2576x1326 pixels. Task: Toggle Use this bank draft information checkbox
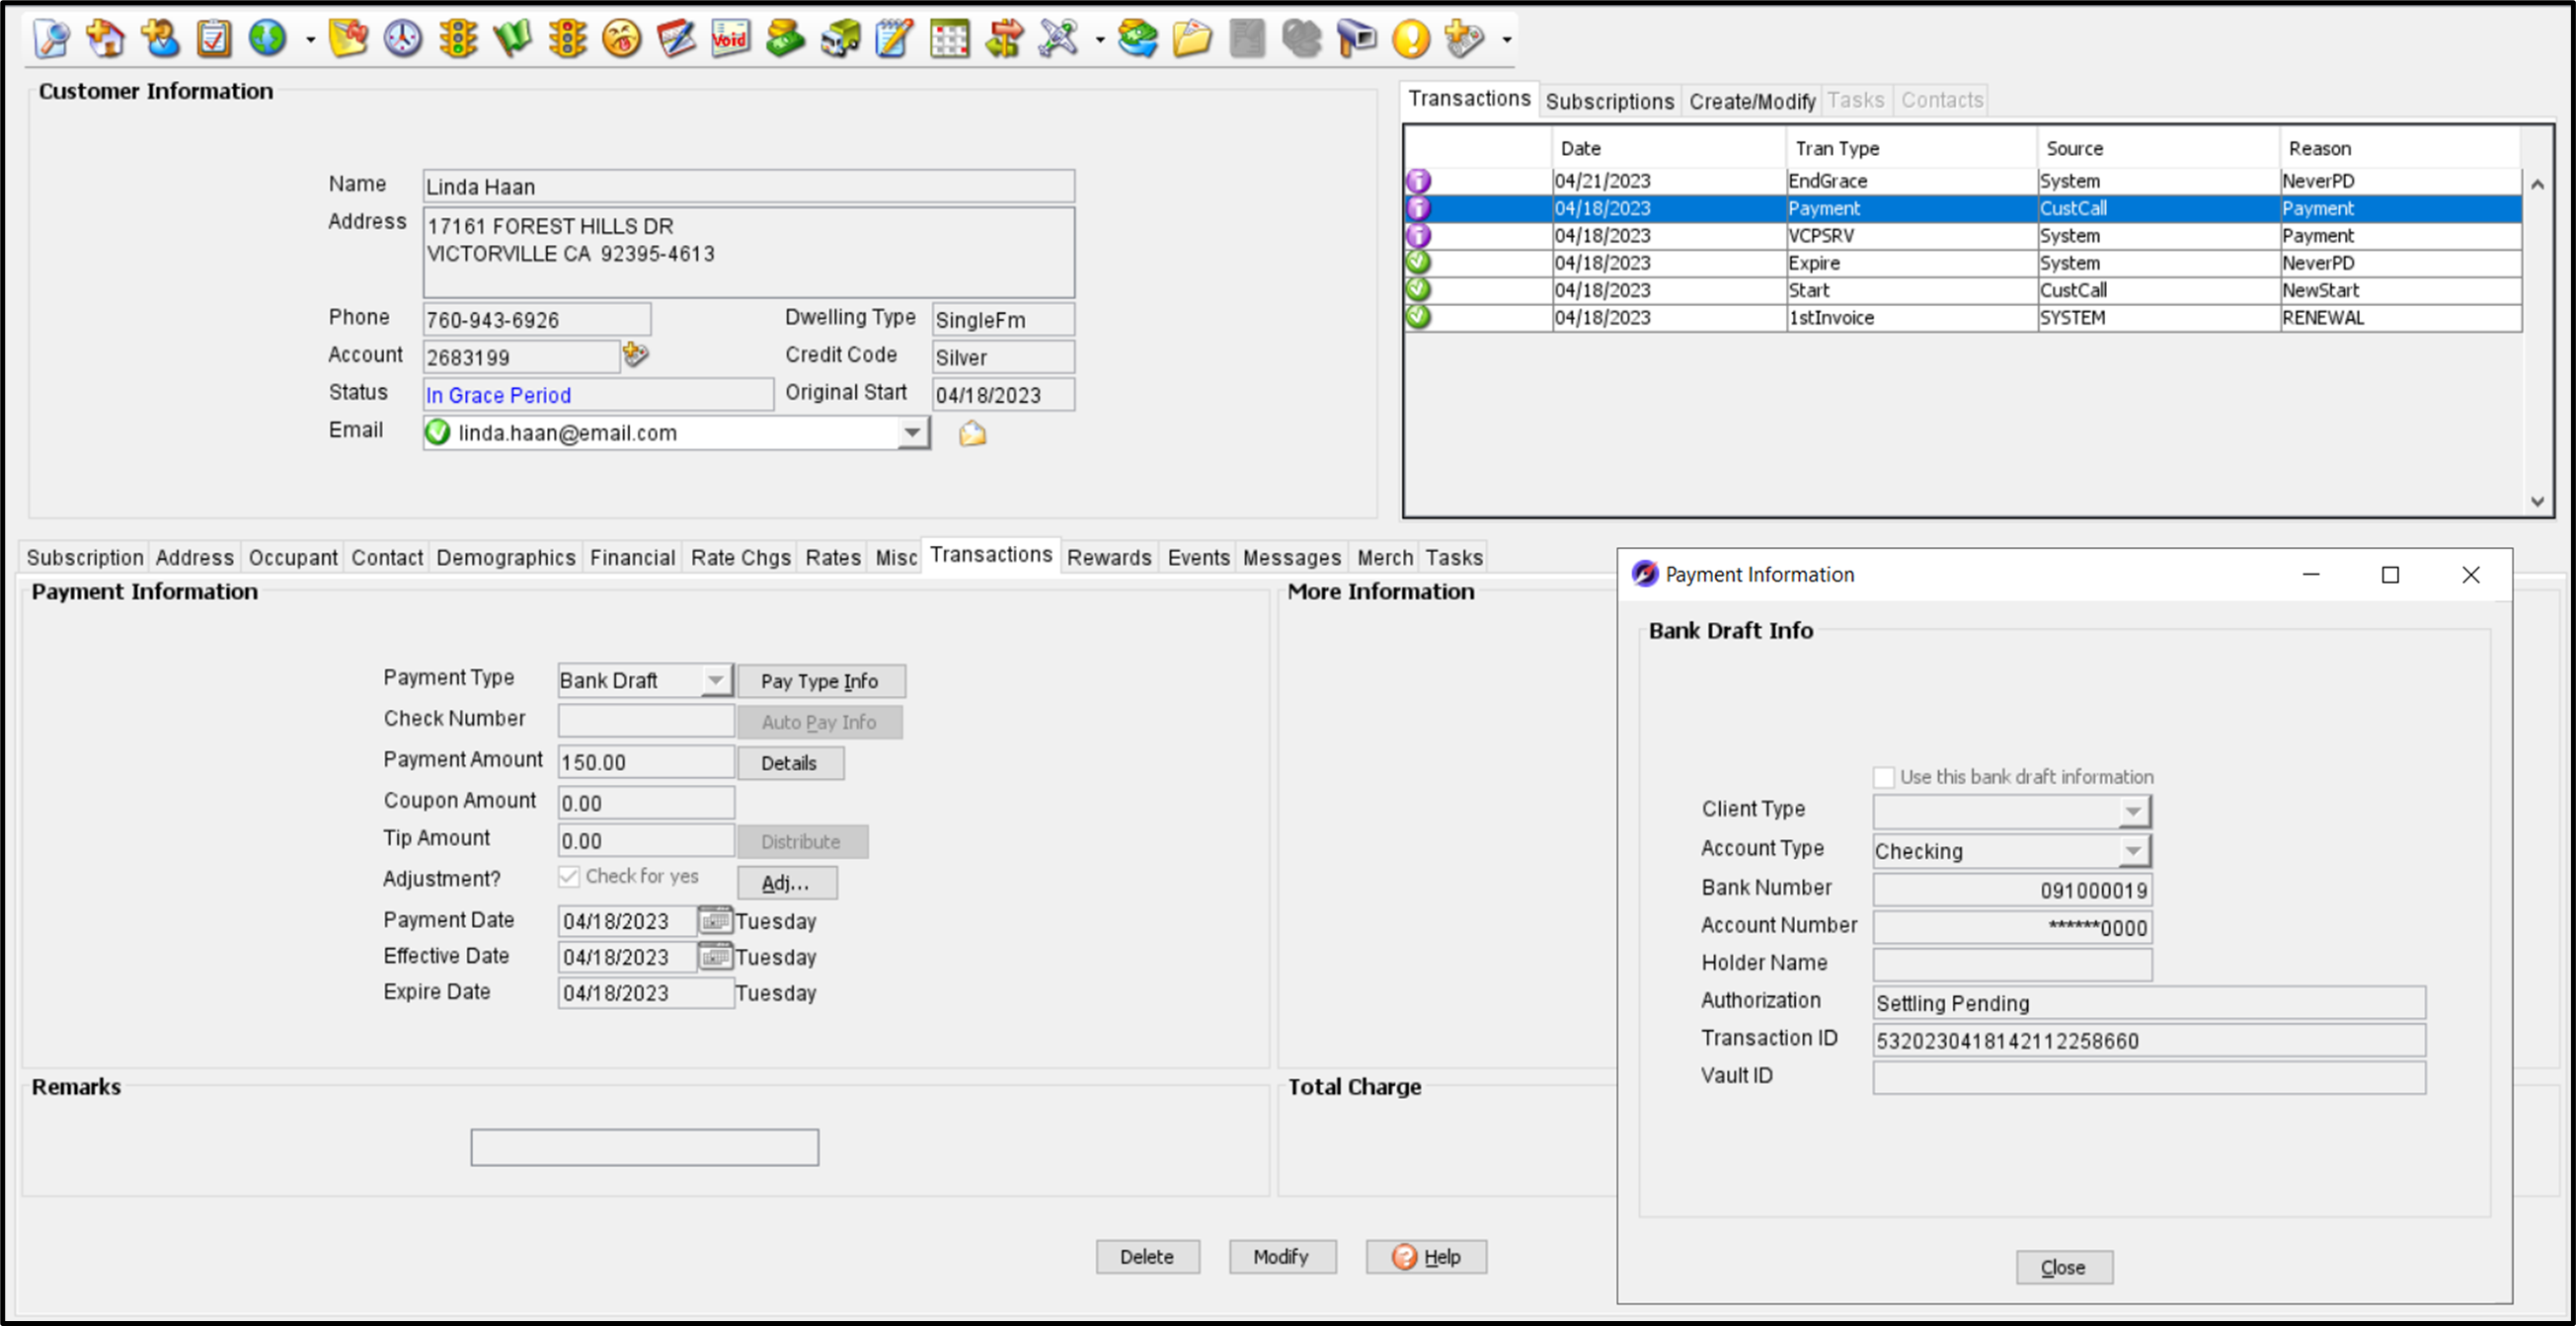pyautogui.click(x=1883, y=777)
